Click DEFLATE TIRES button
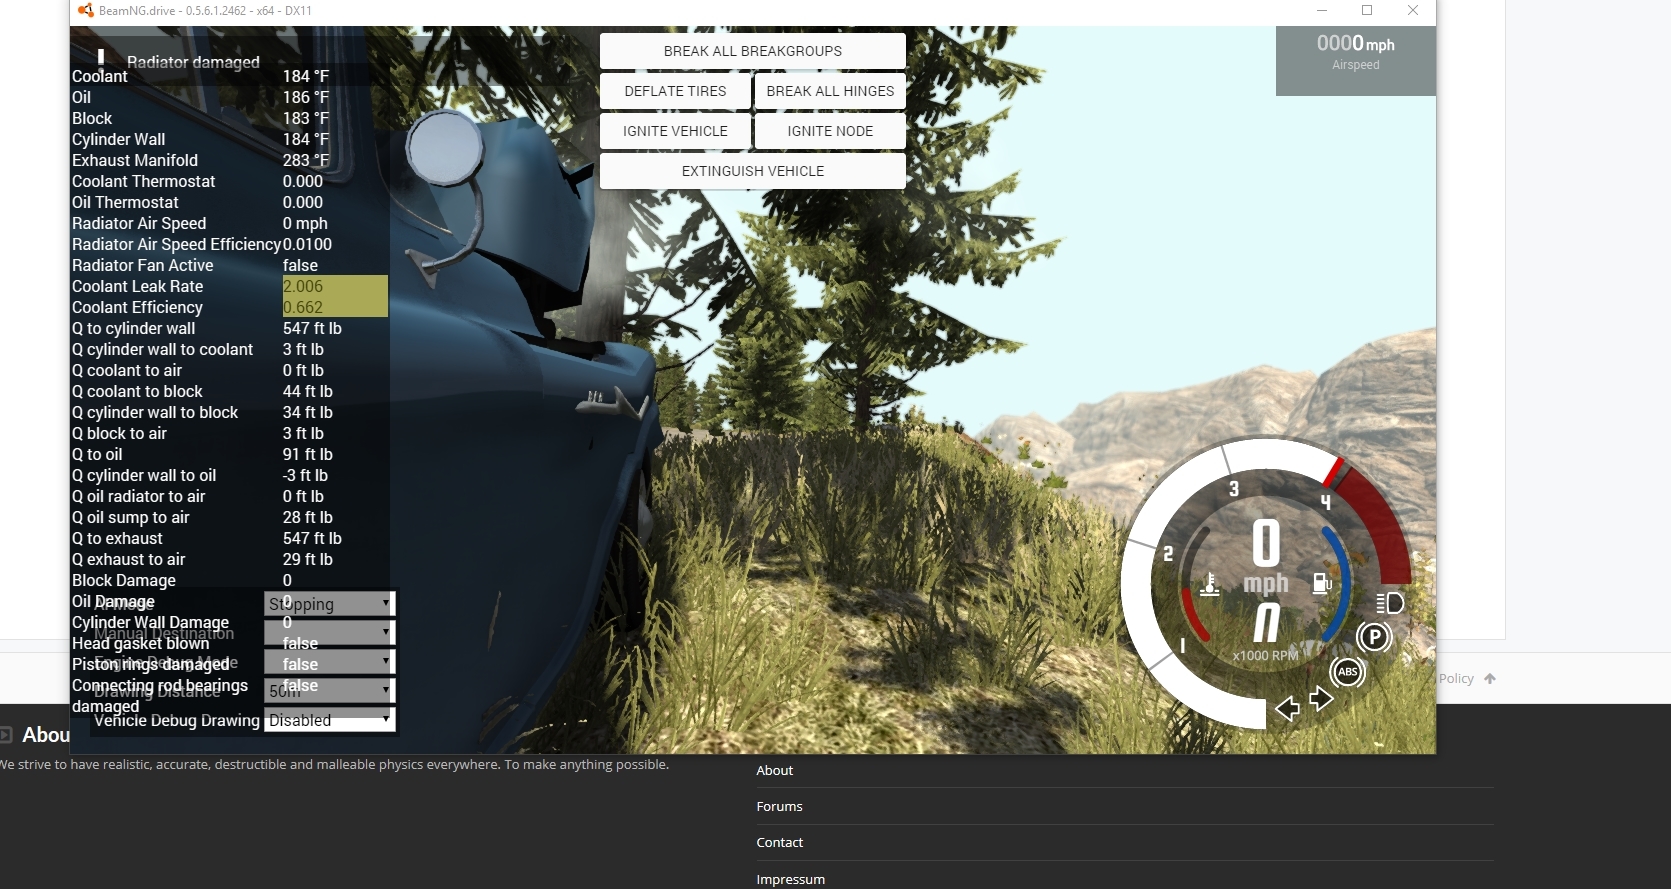Image resolution: width=1671 pixels, height=889 pixels. tap(675, 91)
